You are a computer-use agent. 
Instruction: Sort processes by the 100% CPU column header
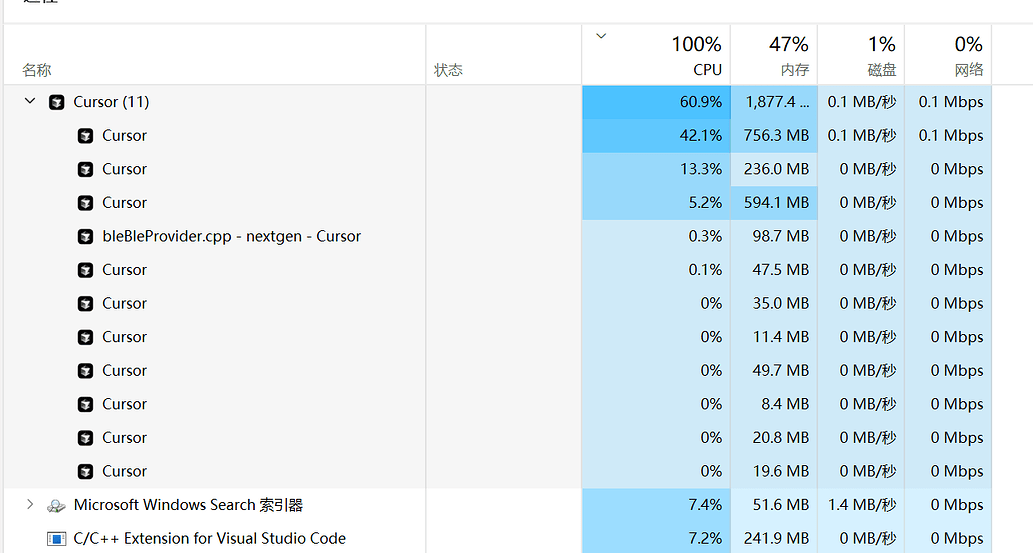click(x=656, y=55)
